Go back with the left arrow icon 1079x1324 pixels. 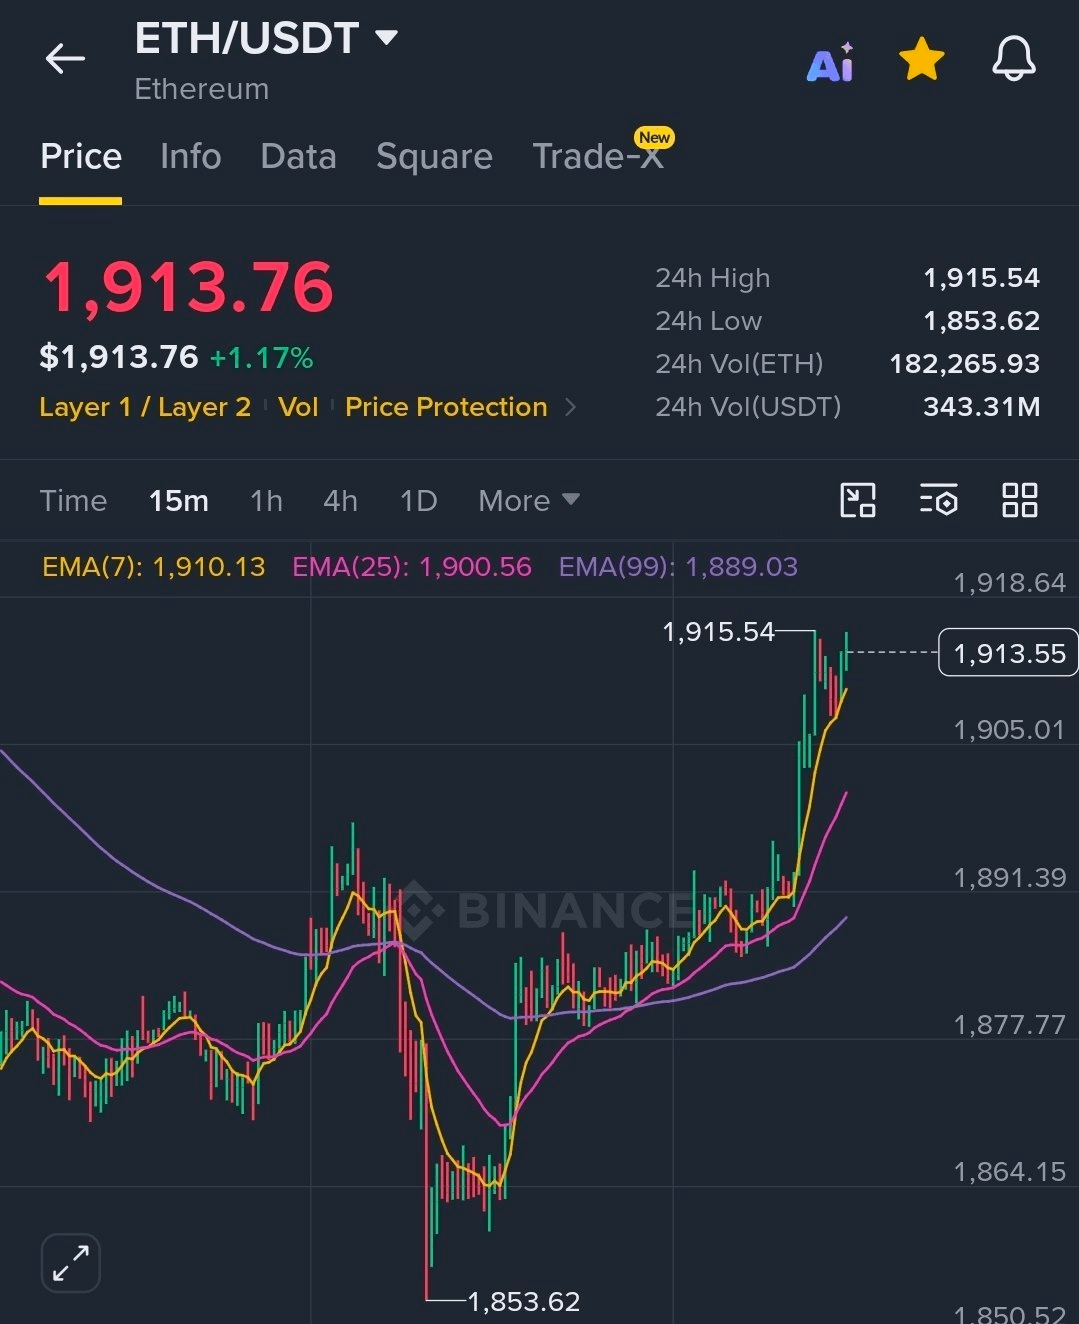coord(65,59)
